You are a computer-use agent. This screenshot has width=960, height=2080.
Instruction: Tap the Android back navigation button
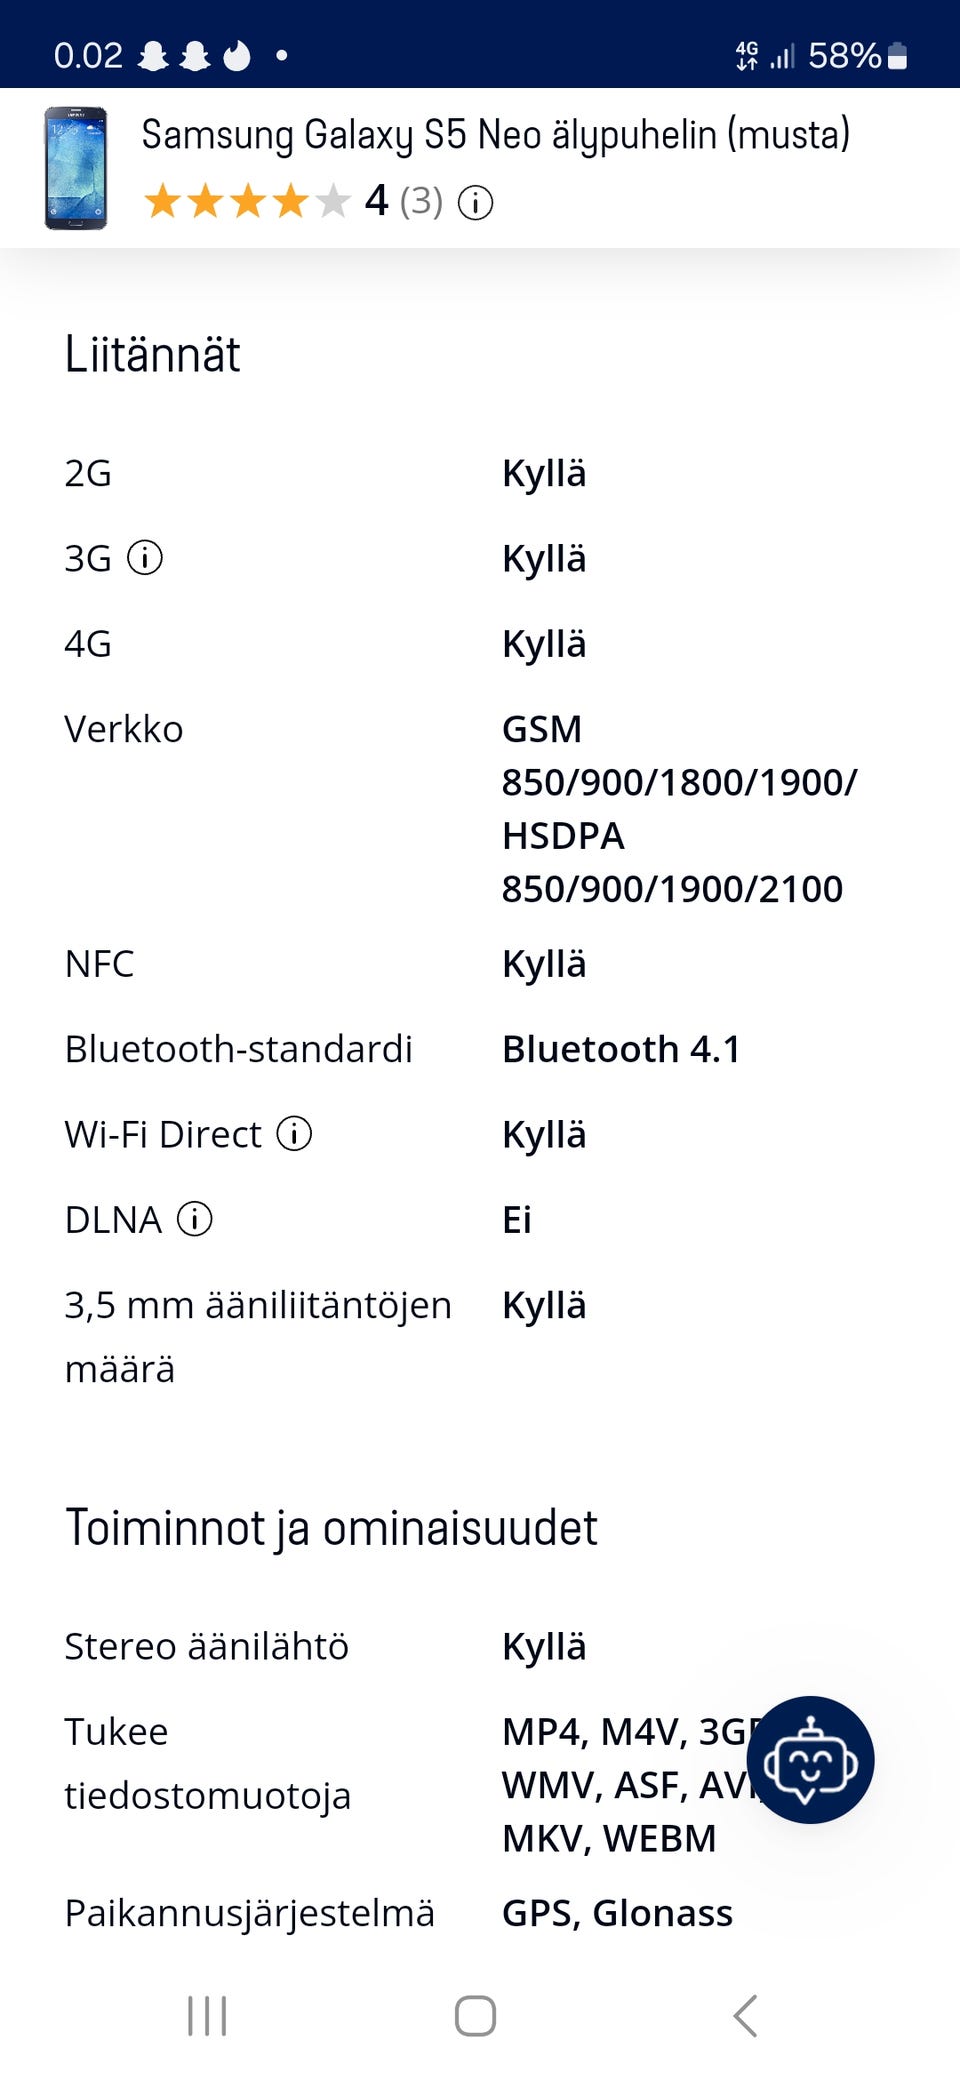pyautogui.click(x=745, y=2015)
